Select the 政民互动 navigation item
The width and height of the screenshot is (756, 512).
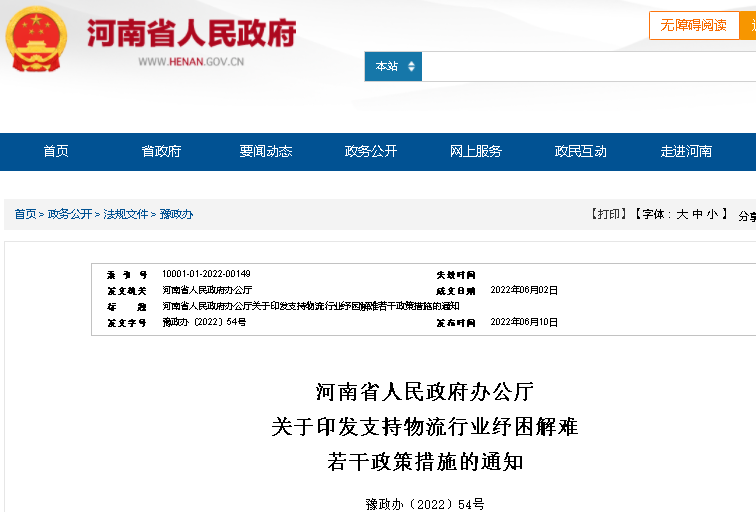point(581,151)
